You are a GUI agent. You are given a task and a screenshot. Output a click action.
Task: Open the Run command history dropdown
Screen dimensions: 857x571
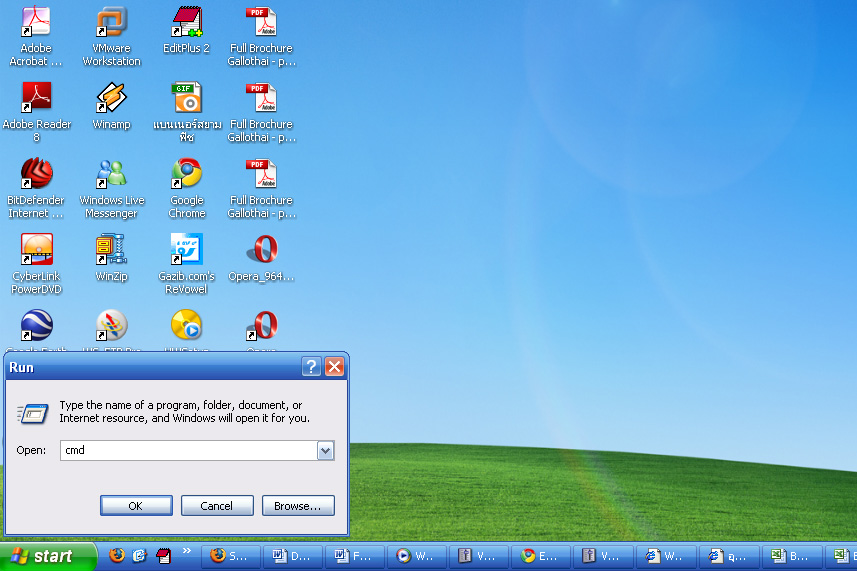tap(325, 451)
